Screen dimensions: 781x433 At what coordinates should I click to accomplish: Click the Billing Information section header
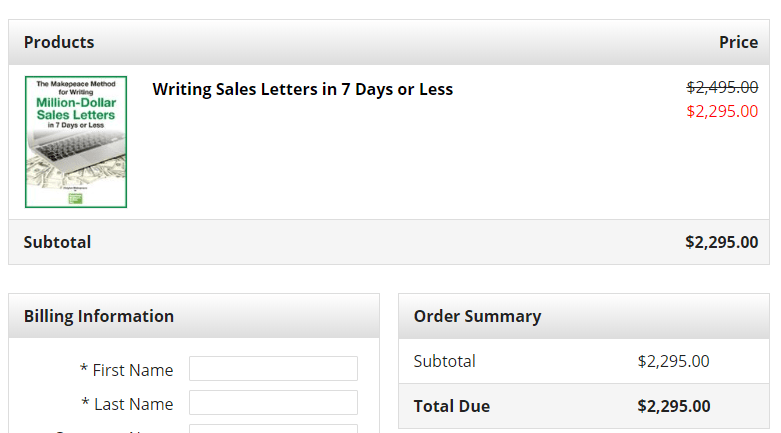tap(99, 316)
